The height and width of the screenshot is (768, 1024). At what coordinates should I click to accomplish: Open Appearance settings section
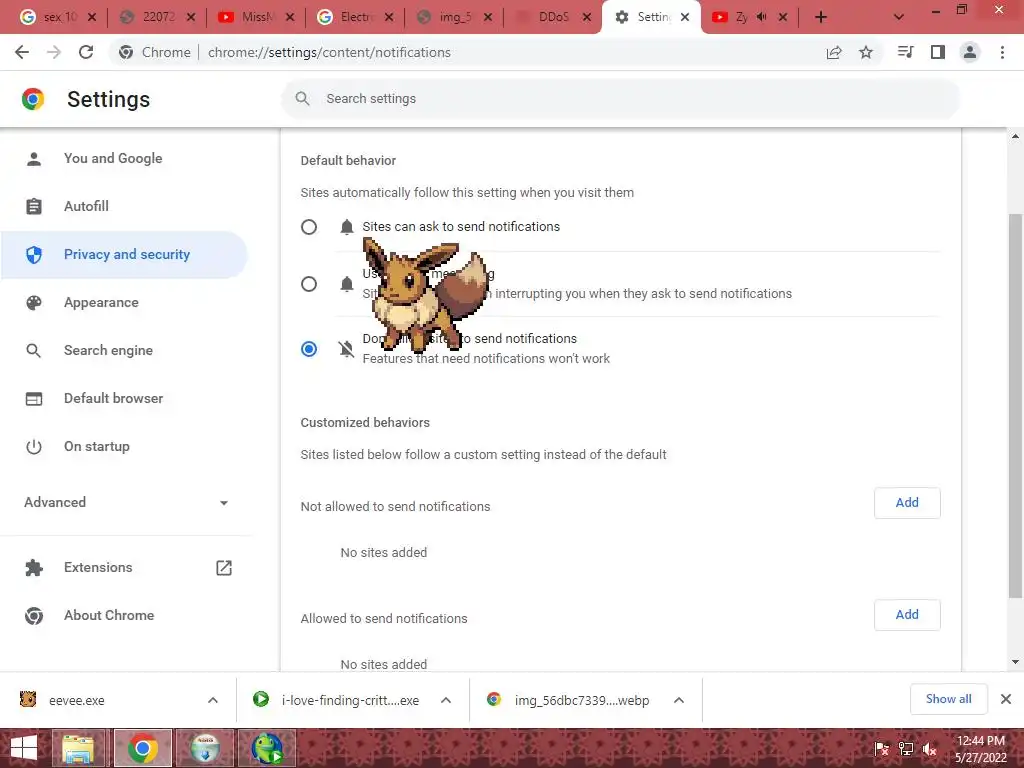(x=101, y=302)
